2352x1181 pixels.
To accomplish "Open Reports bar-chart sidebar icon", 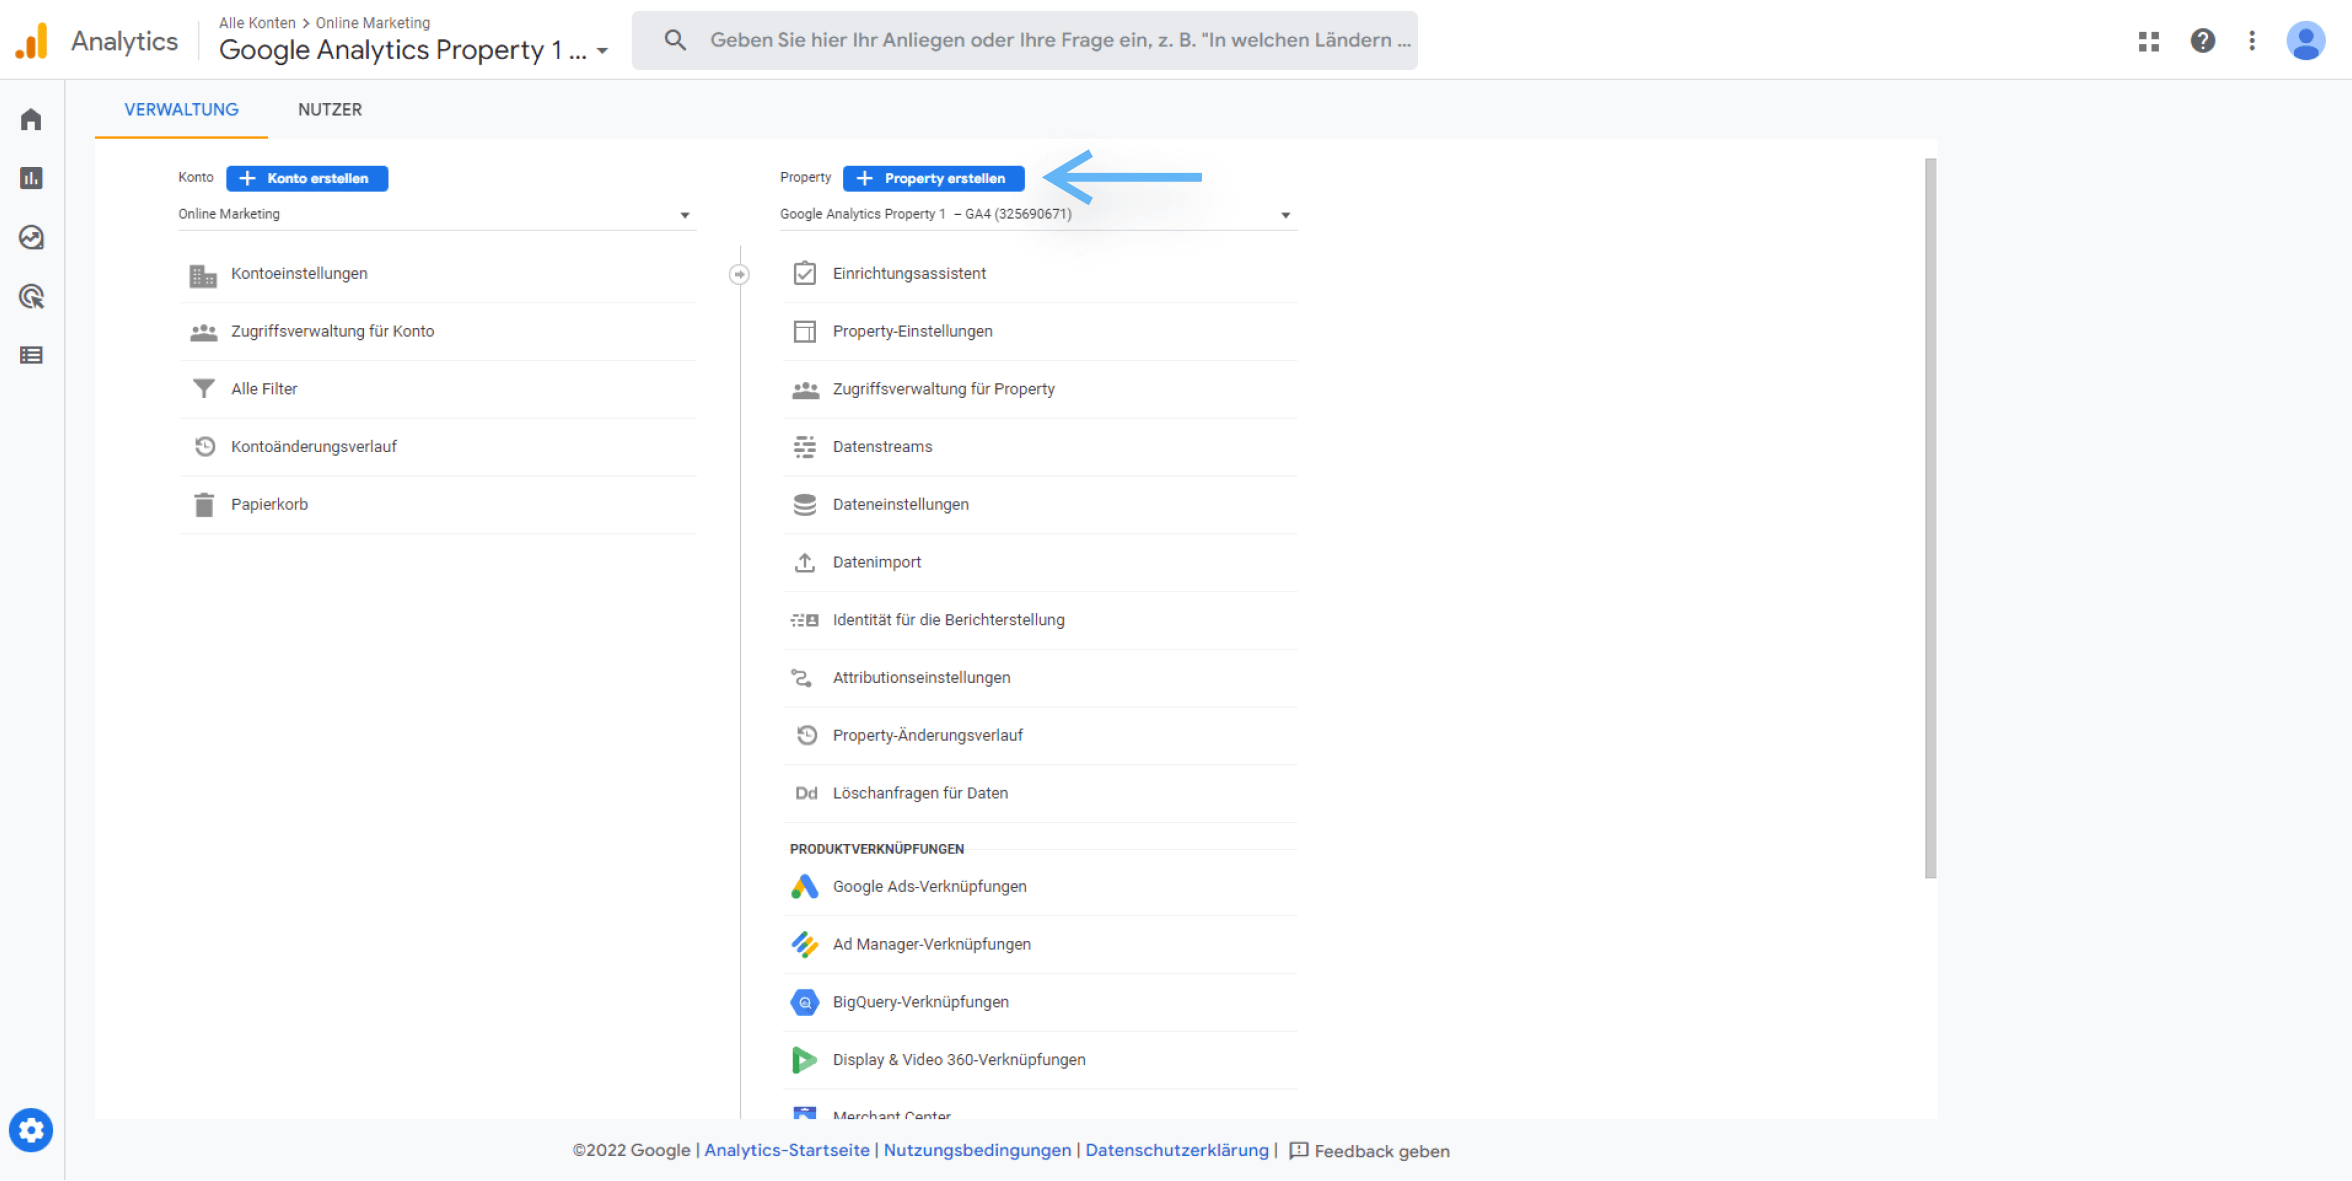I will click(31, 178).
